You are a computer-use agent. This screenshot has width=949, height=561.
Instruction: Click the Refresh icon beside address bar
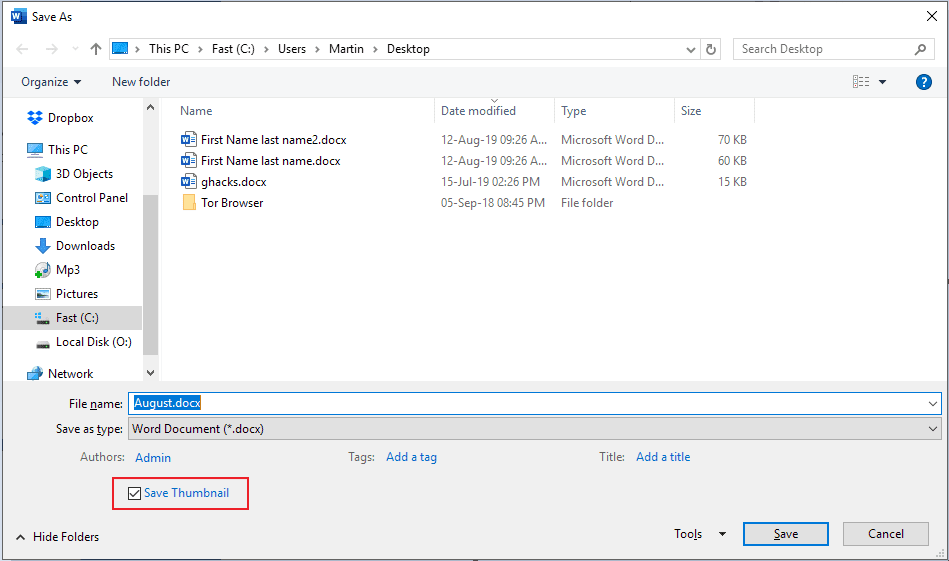711,49
